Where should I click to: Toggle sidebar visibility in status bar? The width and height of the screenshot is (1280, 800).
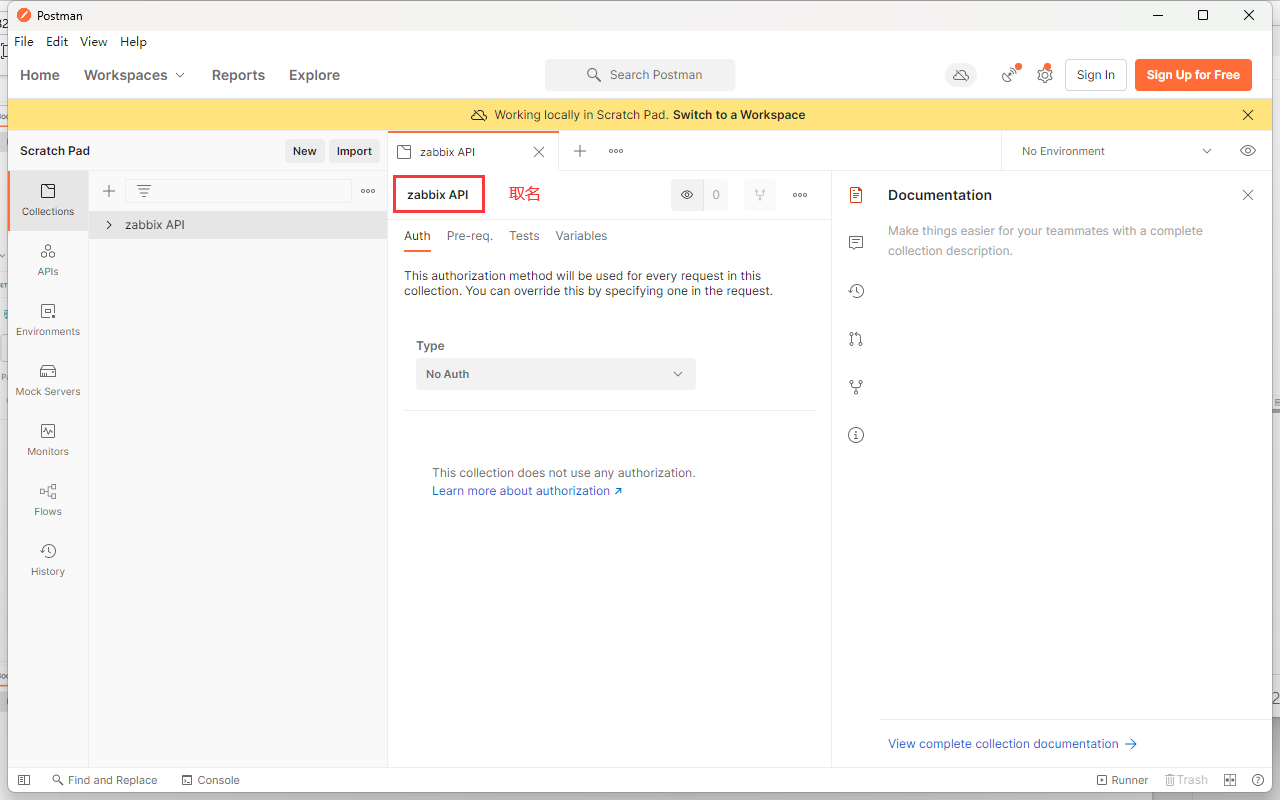25,780
